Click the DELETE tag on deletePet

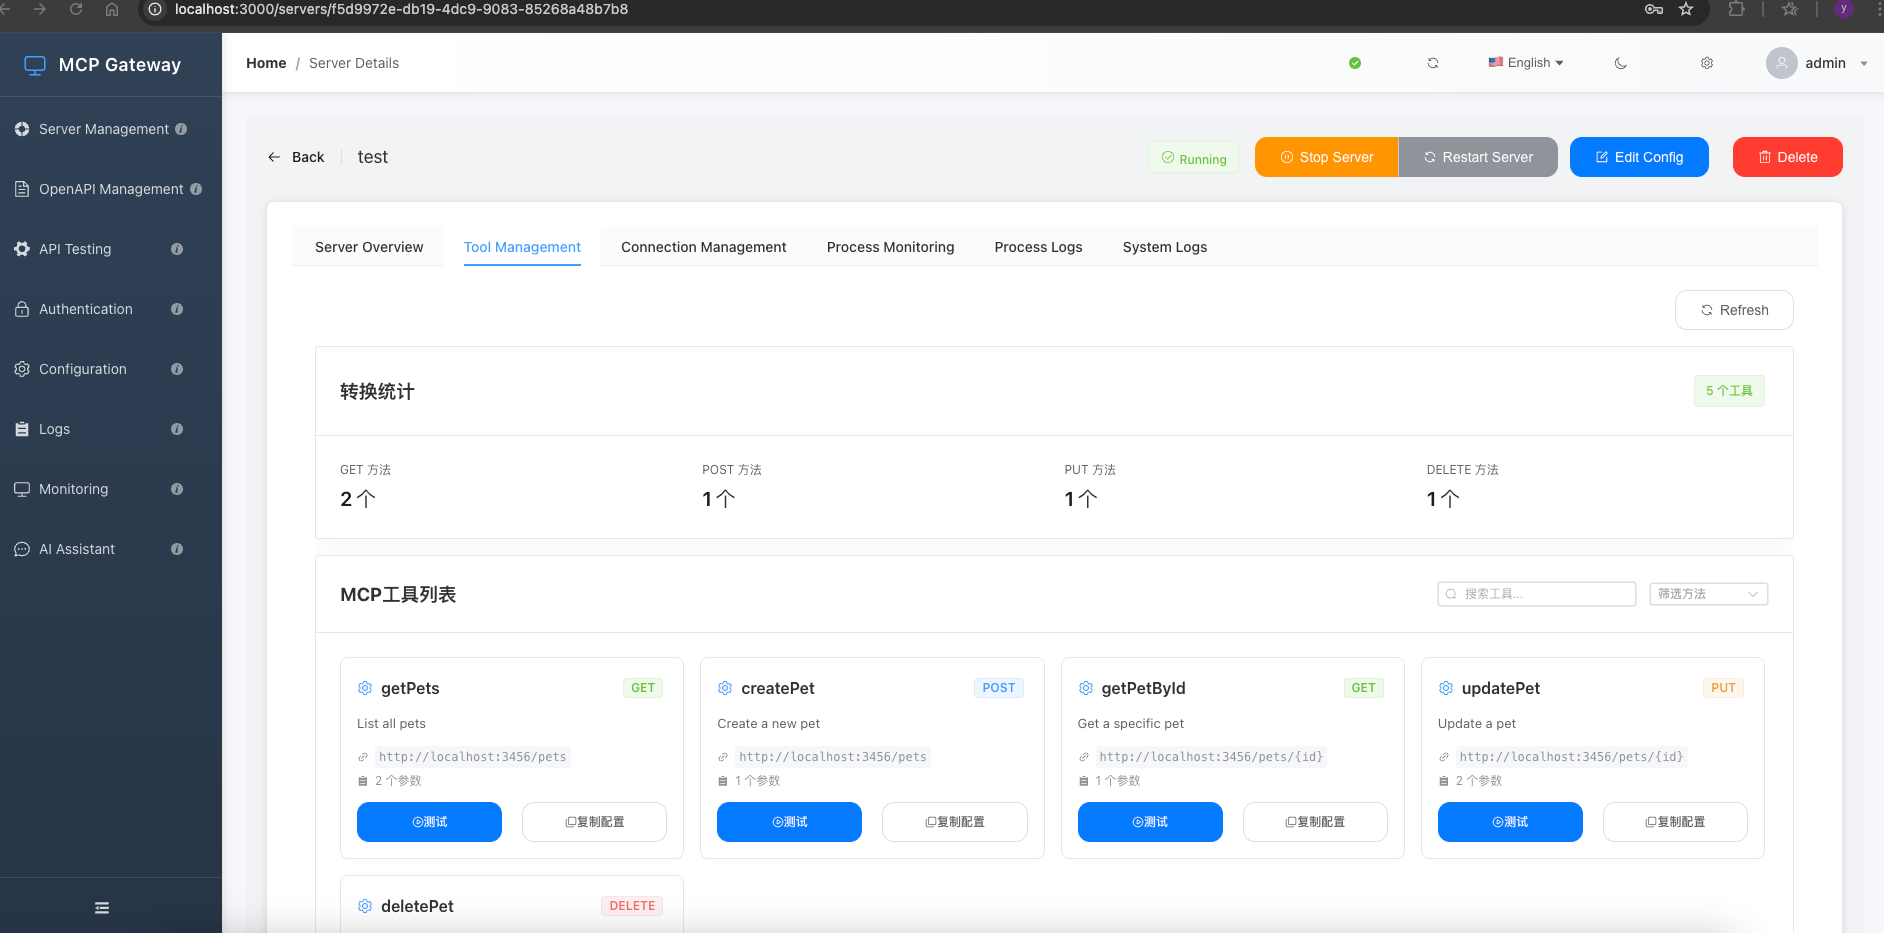coord(632,906)
